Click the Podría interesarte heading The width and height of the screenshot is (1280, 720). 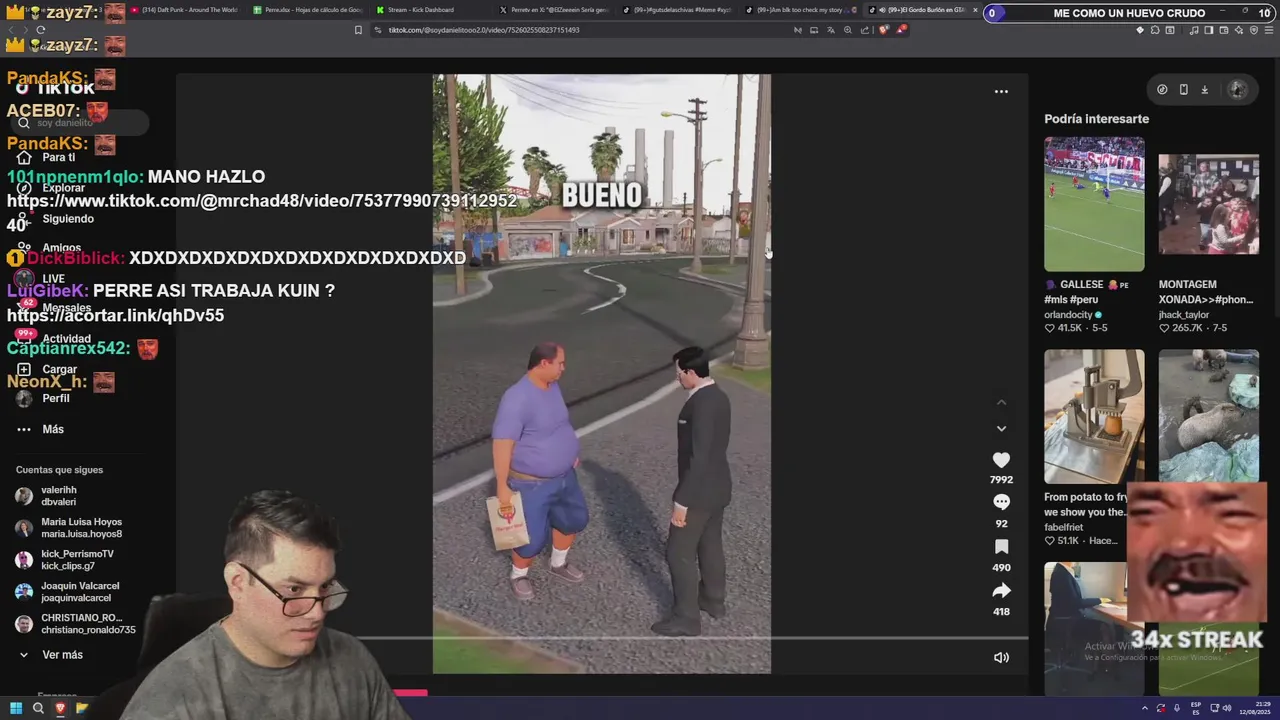[1096, 119]
